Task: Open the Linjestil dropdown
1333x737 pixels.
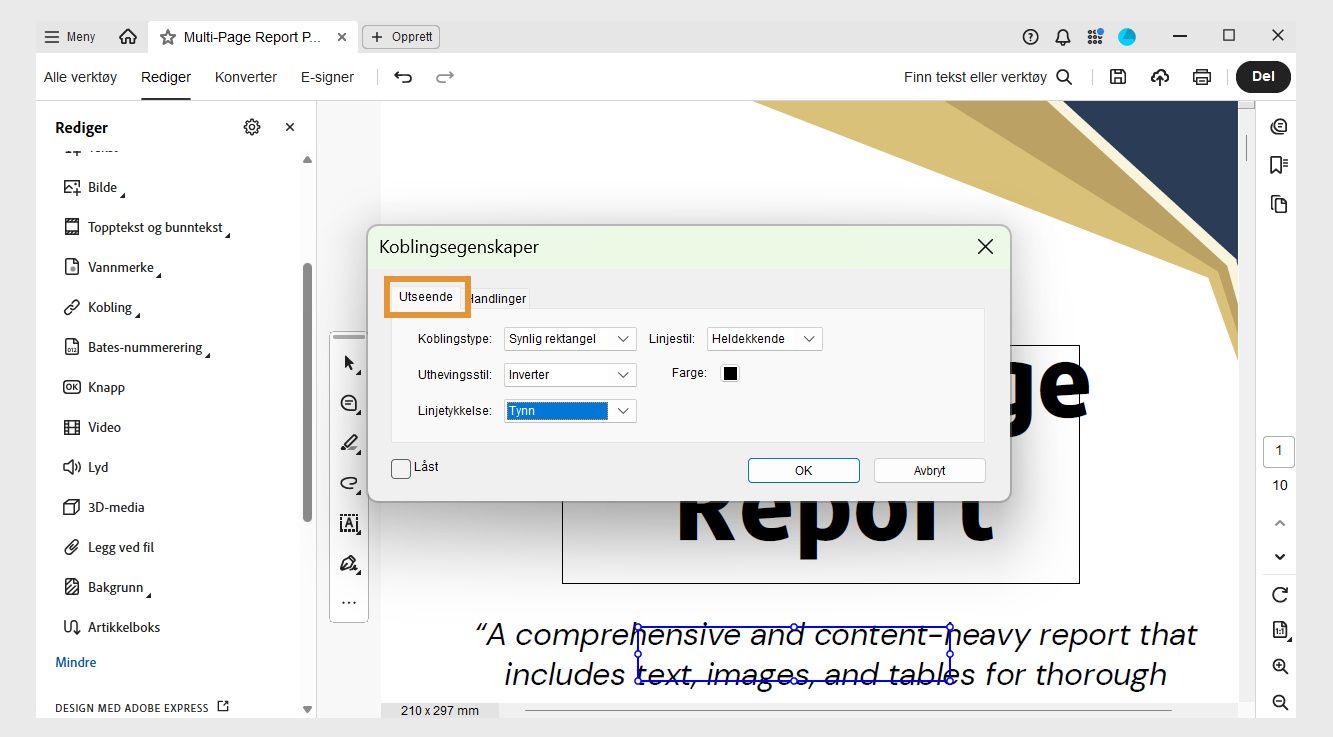Action: [764, 339]
